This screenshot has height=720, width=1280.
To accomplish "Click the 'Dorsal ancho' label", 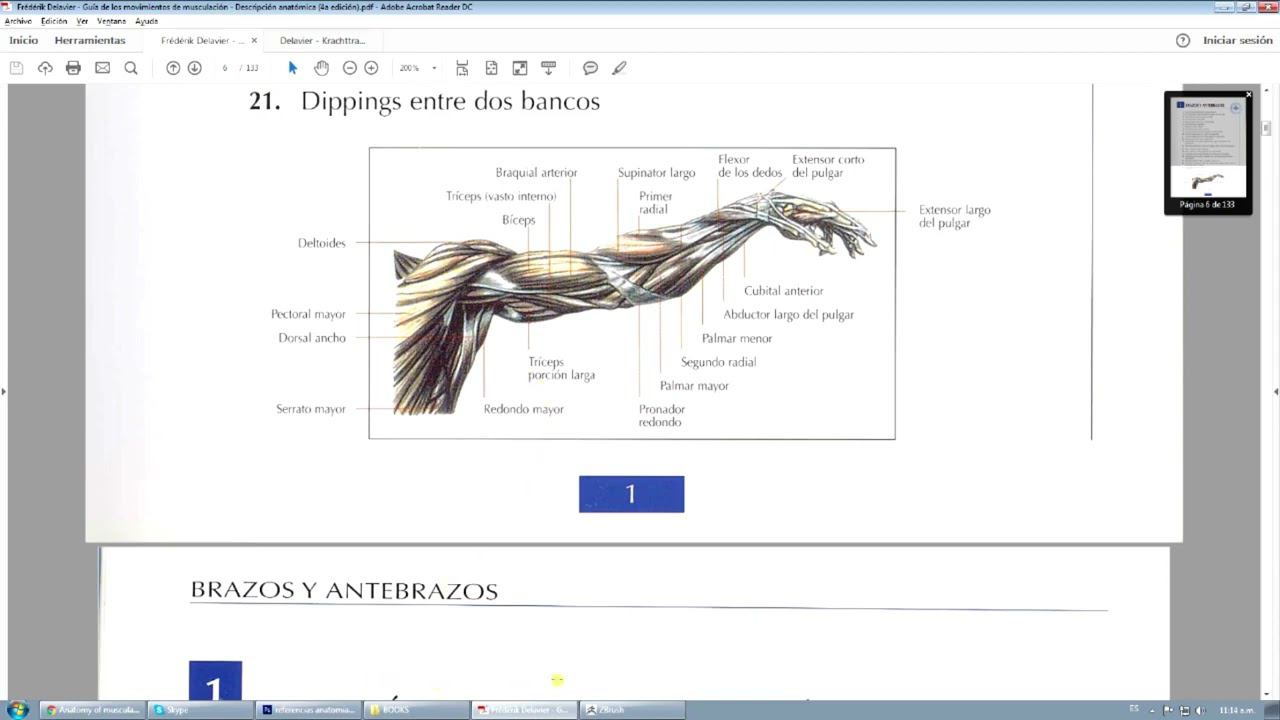I will tap(312, 338).
